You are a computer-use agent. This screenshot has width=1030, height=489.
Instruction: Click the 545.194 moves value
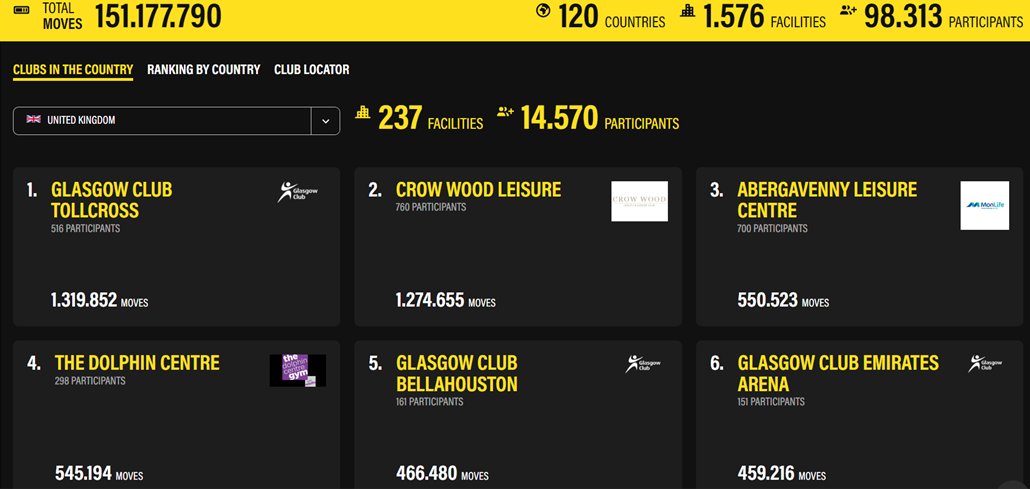(x=83, y=473)
